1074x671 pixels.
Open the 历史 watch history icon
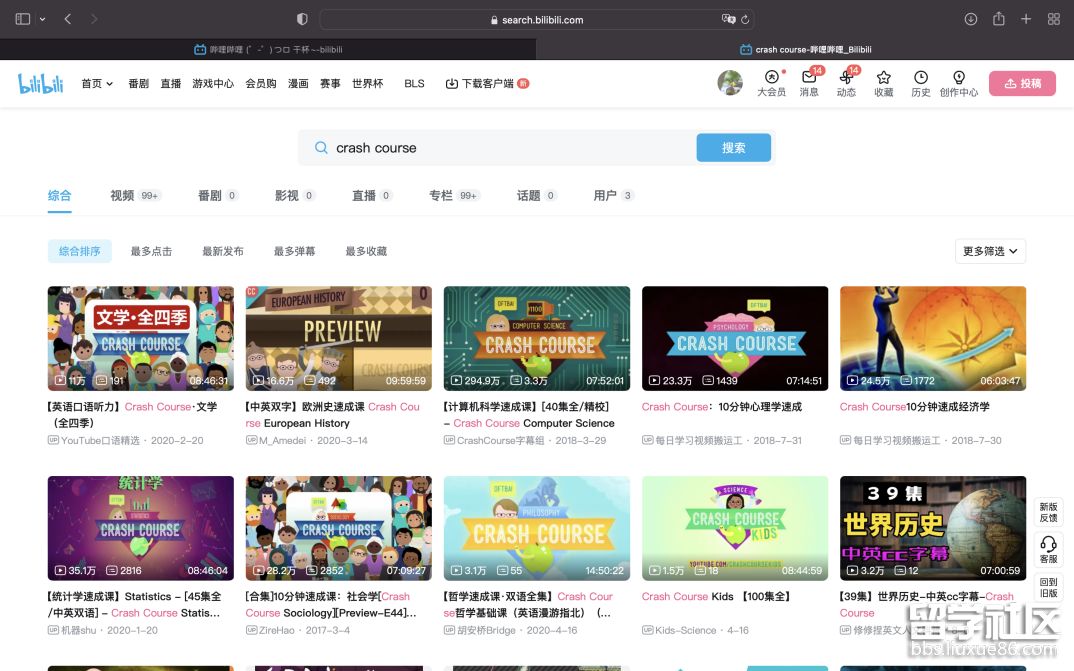(920, 78)
